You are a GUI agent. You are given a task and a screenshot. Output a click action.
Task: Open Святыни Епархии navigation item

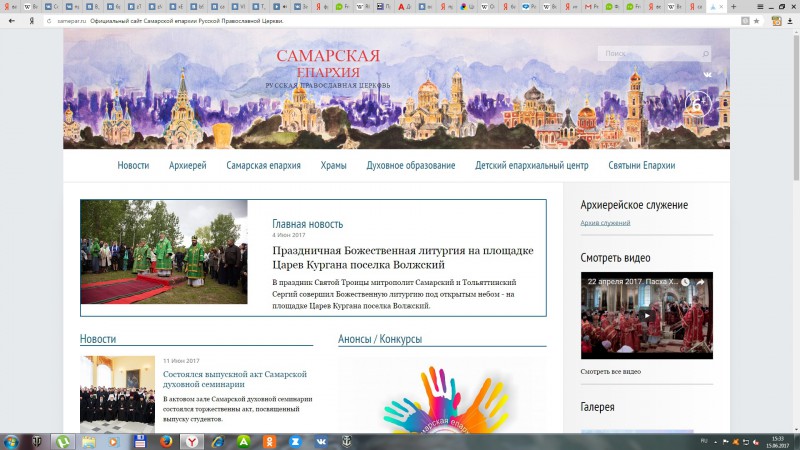(x=642, y=165)
